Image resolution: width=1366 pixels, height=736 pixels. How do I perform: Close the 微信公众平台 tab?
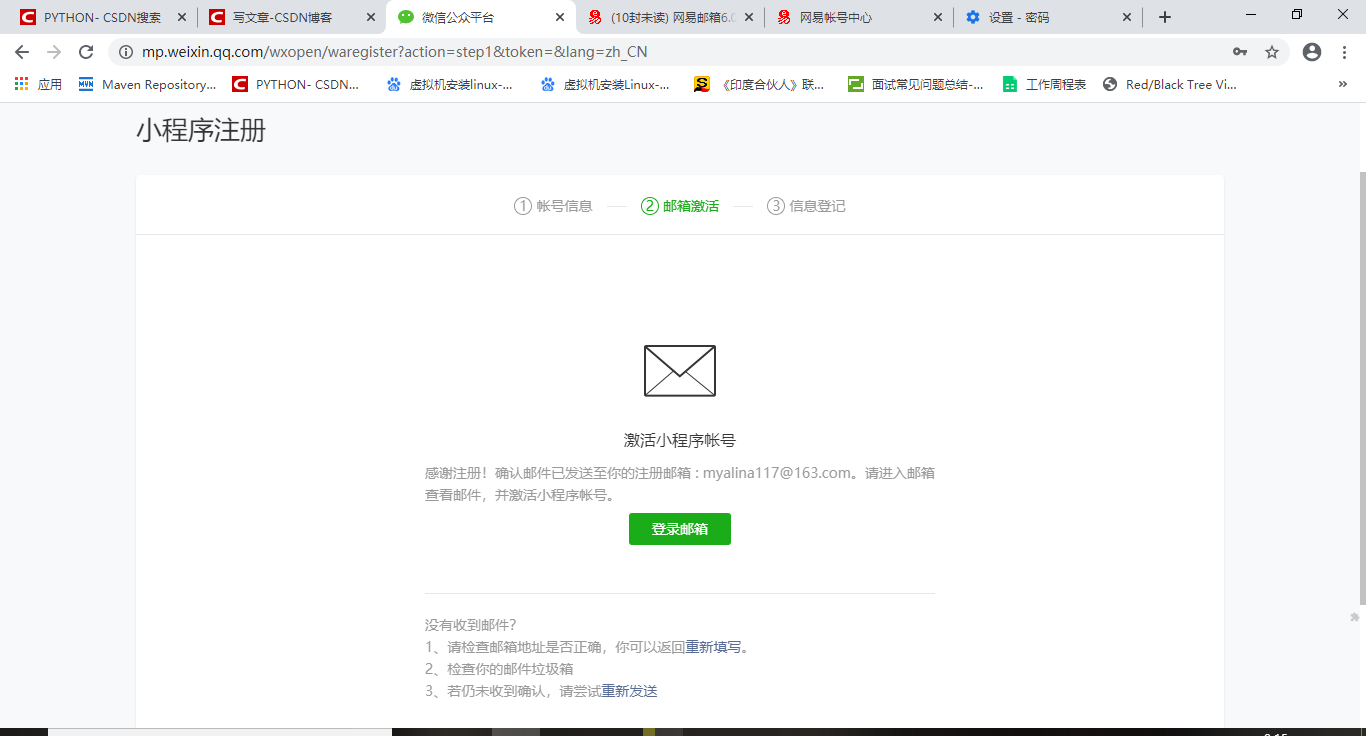560,17
